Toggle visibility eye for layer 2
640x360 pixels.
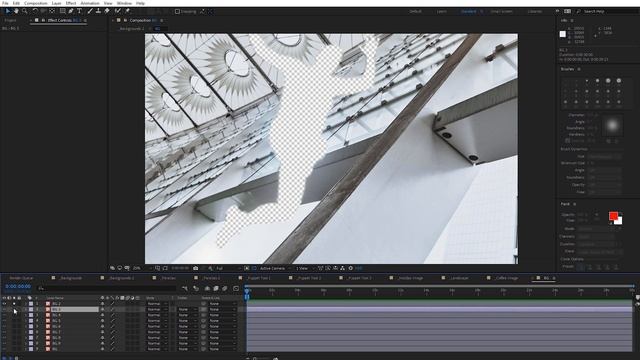4,309
